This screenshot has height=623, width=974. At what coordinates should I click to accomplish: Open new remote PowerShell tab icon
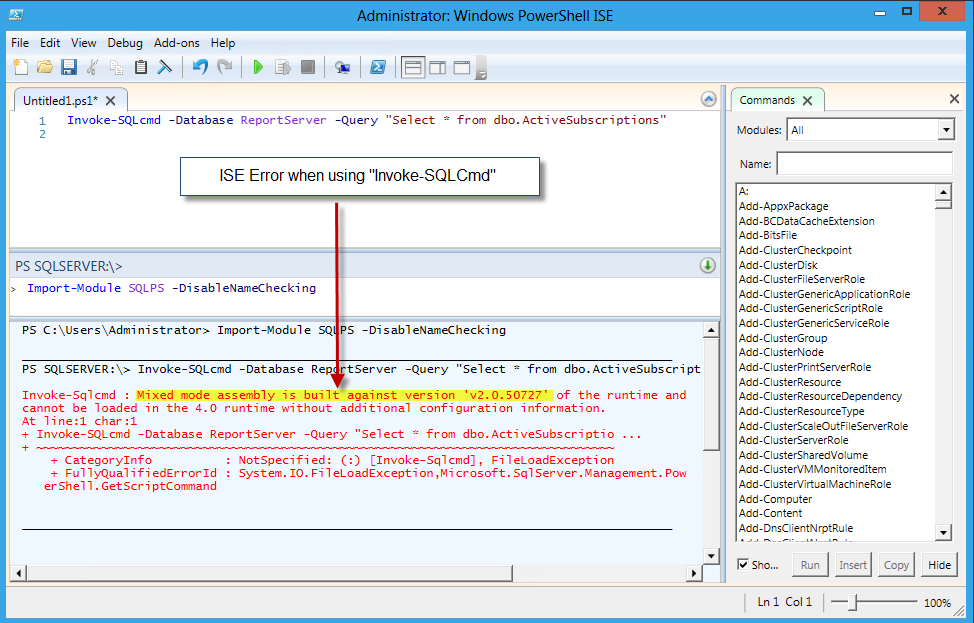click(342, 67)
